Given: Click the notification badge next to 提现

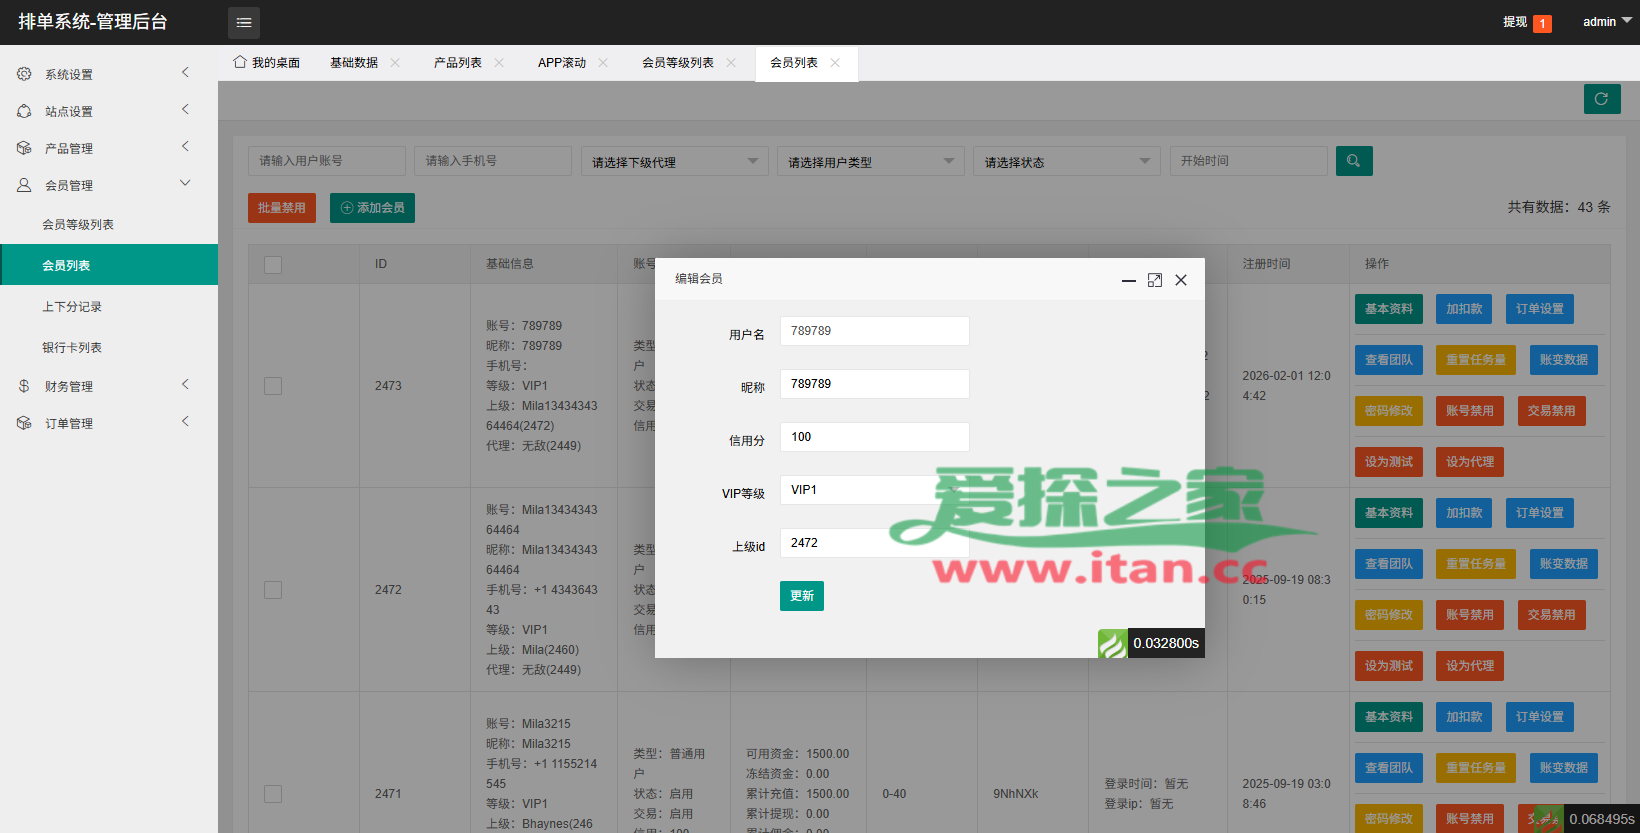Looking at the screenshot, I should pyautogui.click(x=1542, y=23).
